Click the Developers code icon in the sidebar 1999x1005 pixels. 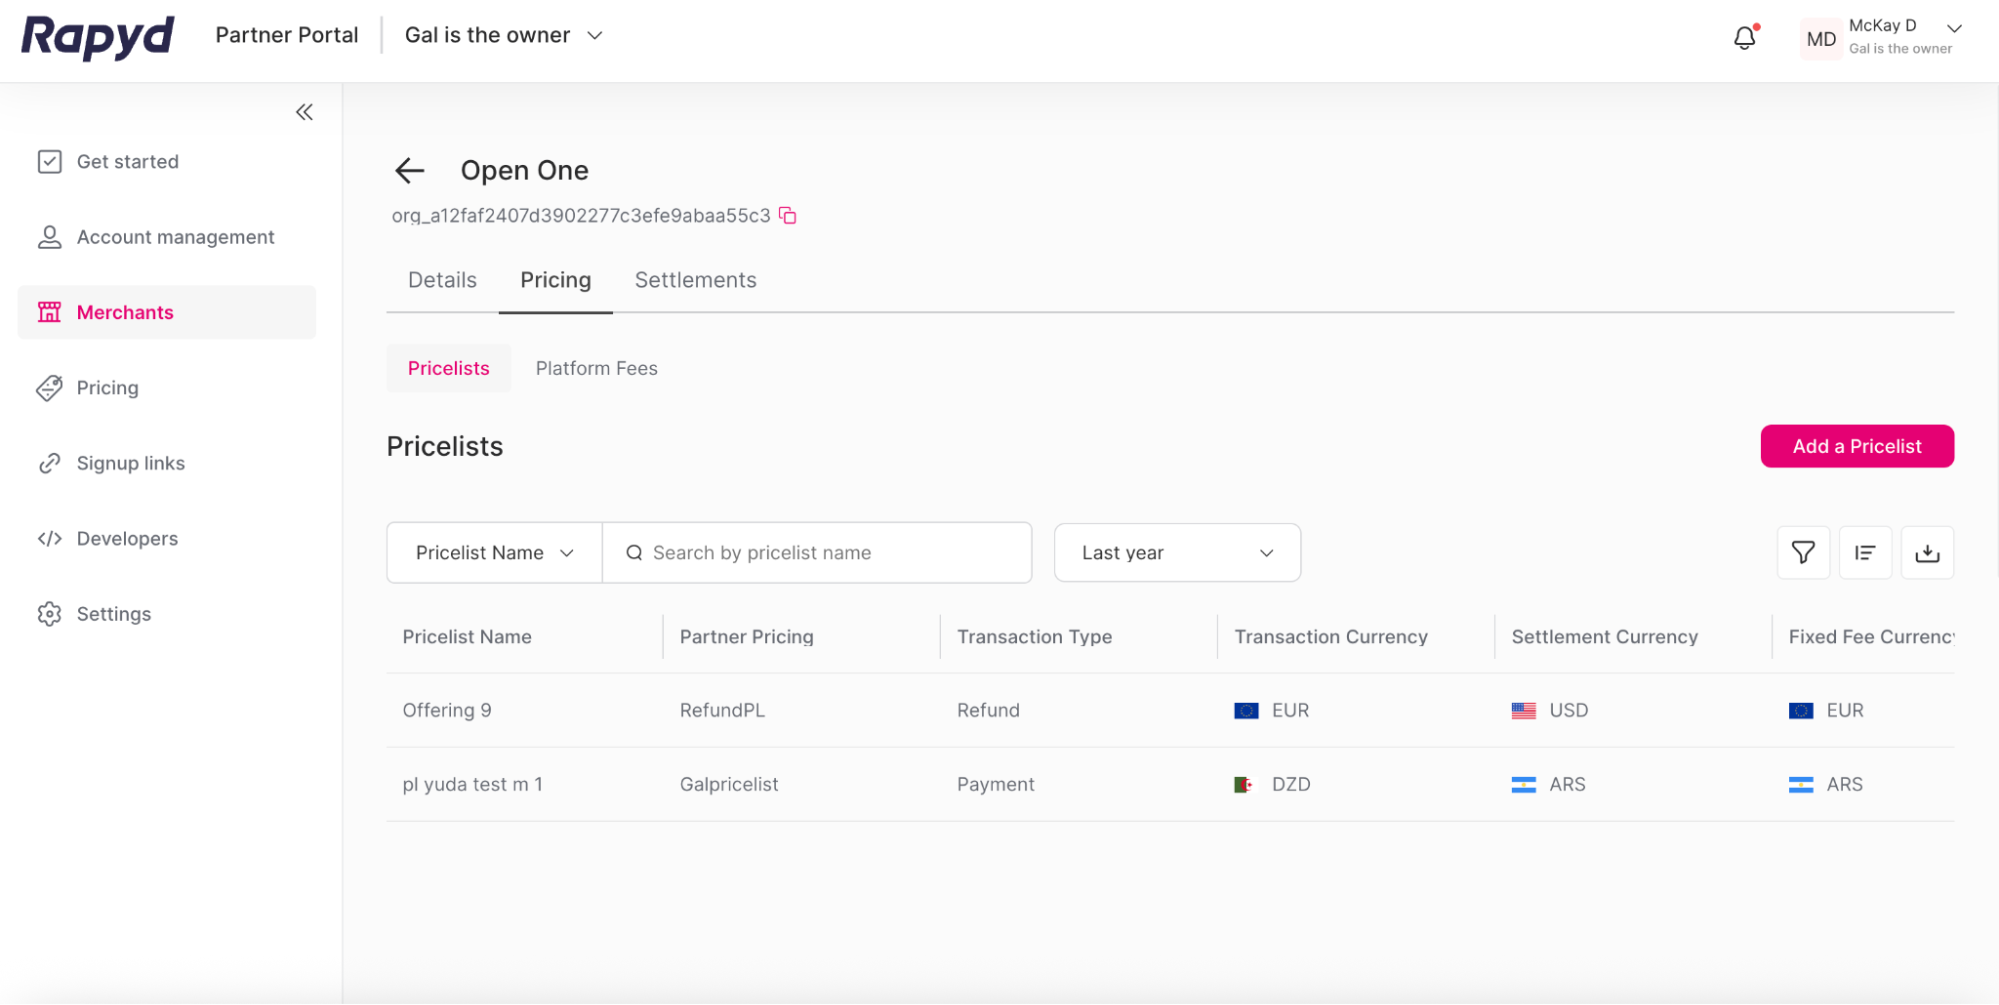pos(50,538)
